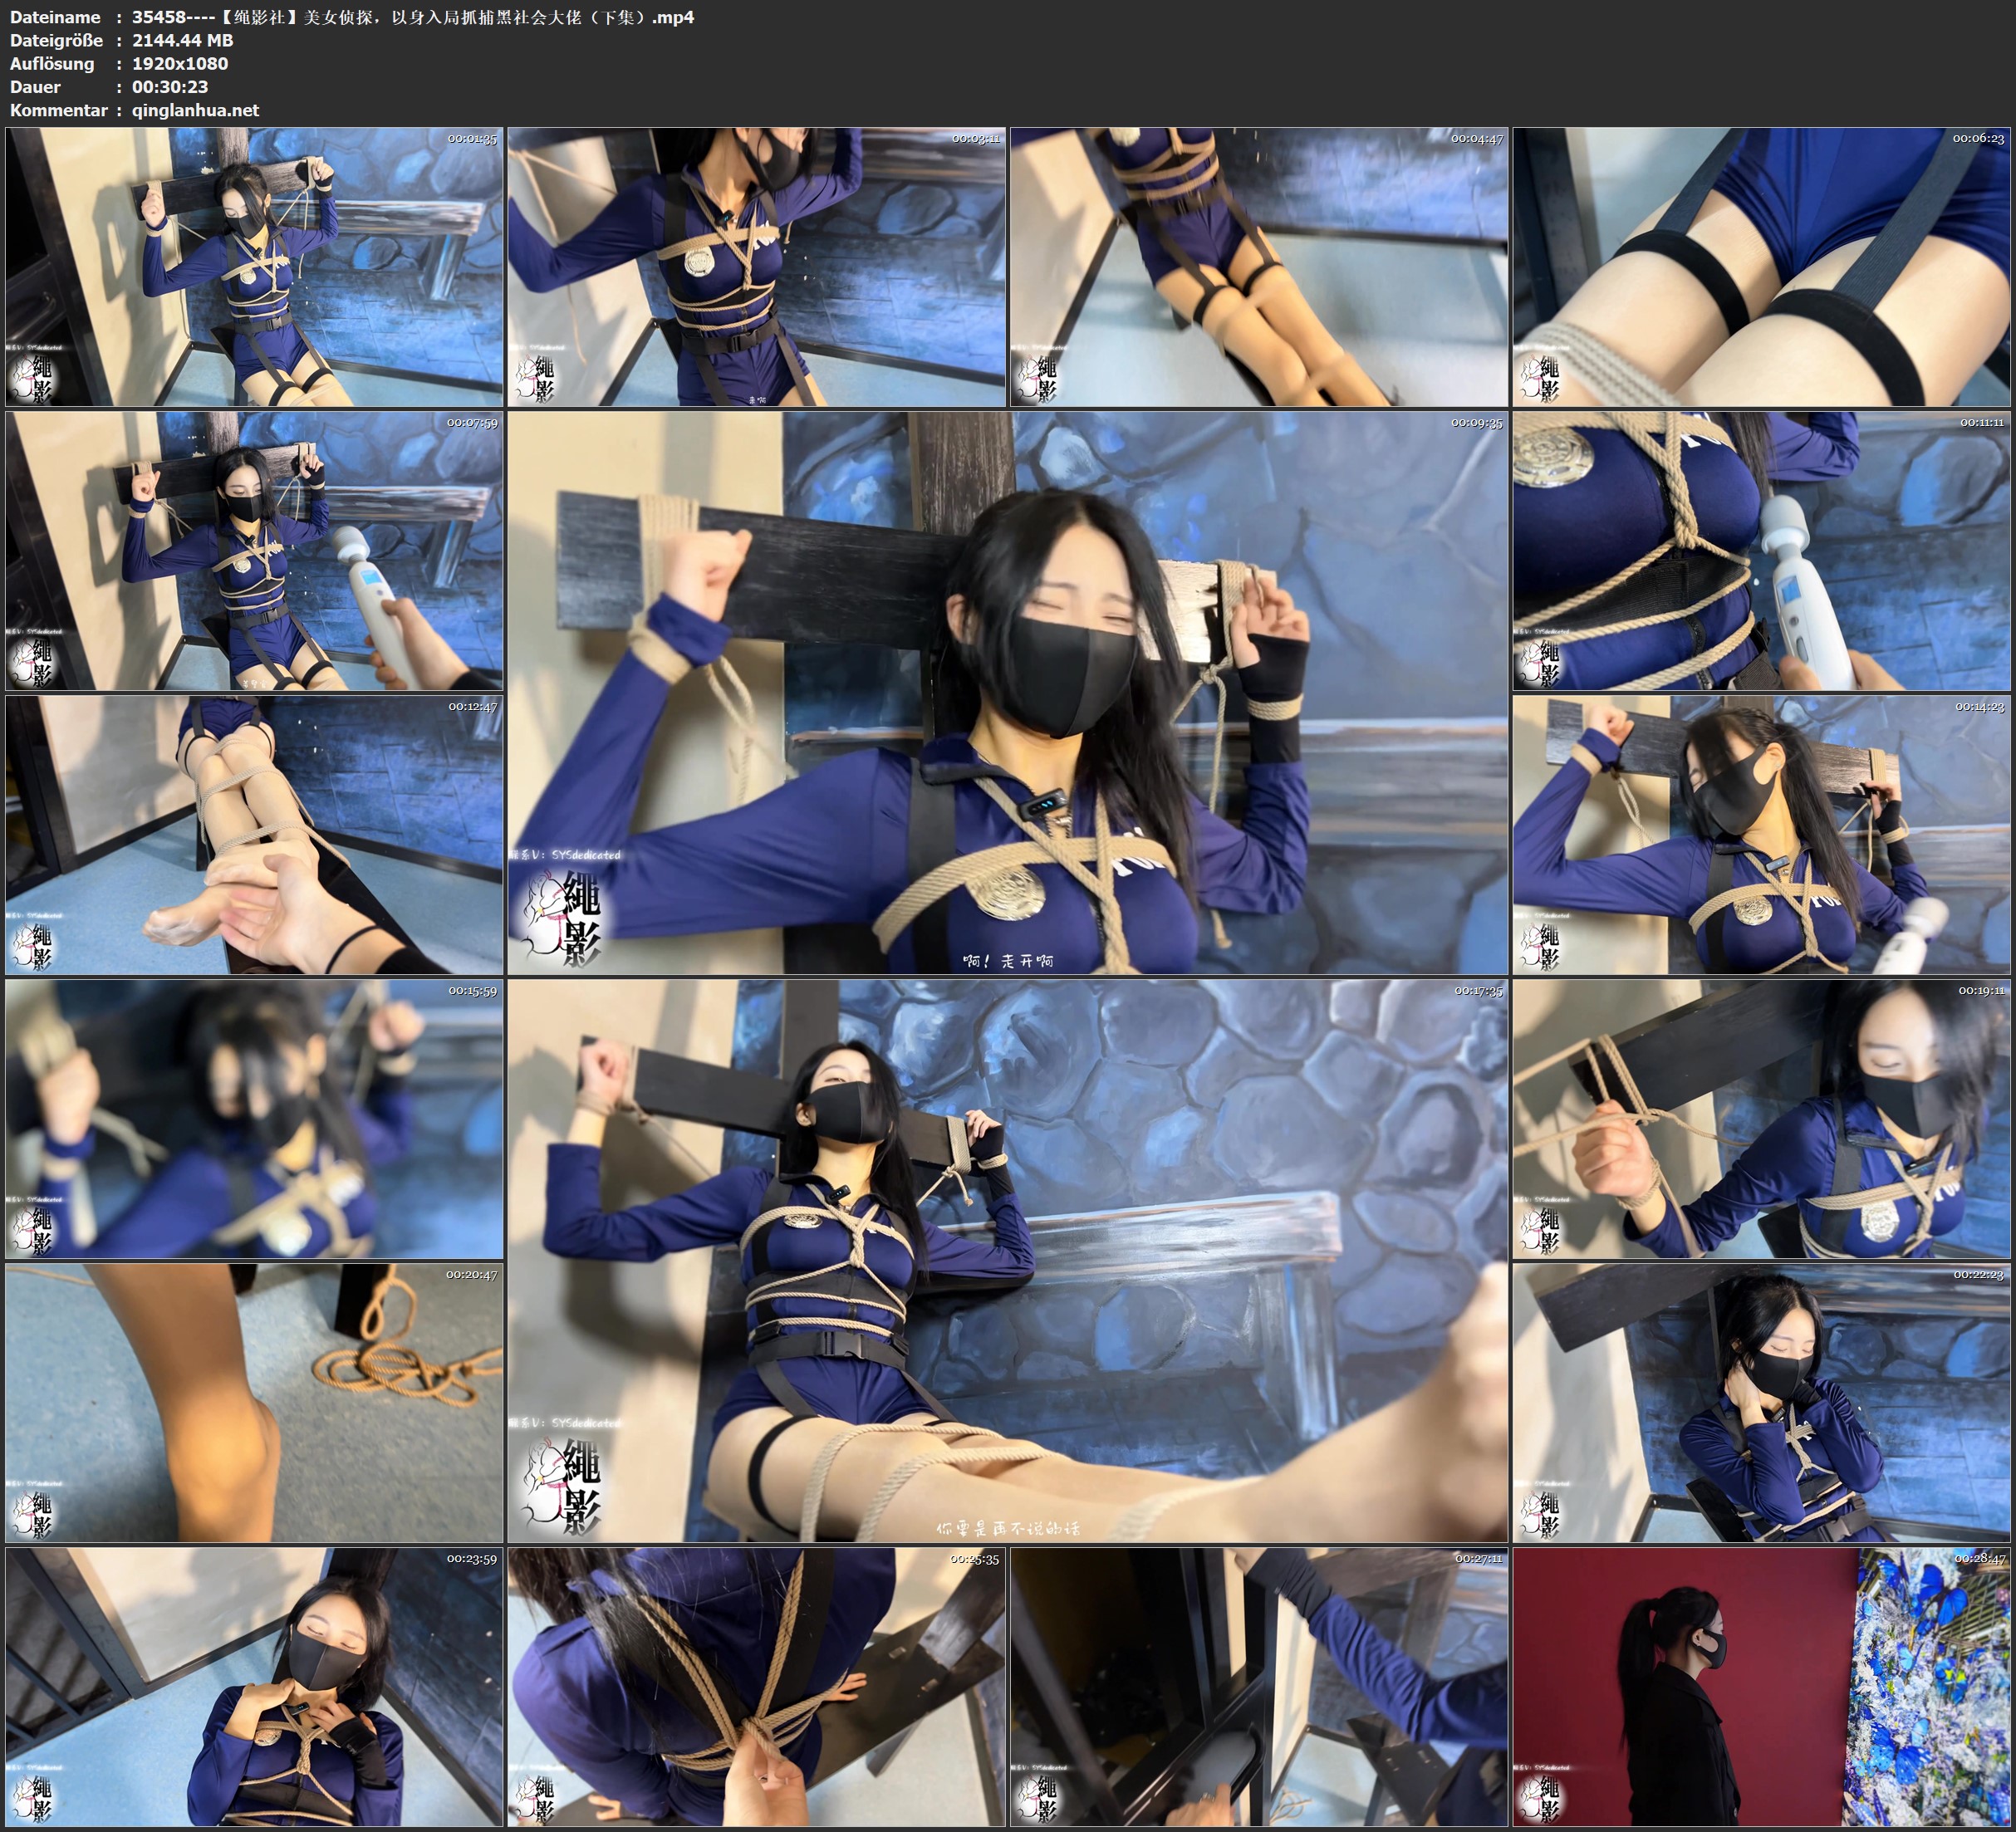The height and width of the screenshot is (1832, 2016).
Task: Choose the frame at 00:22:23
Action: click(x=1761, y=1402)
